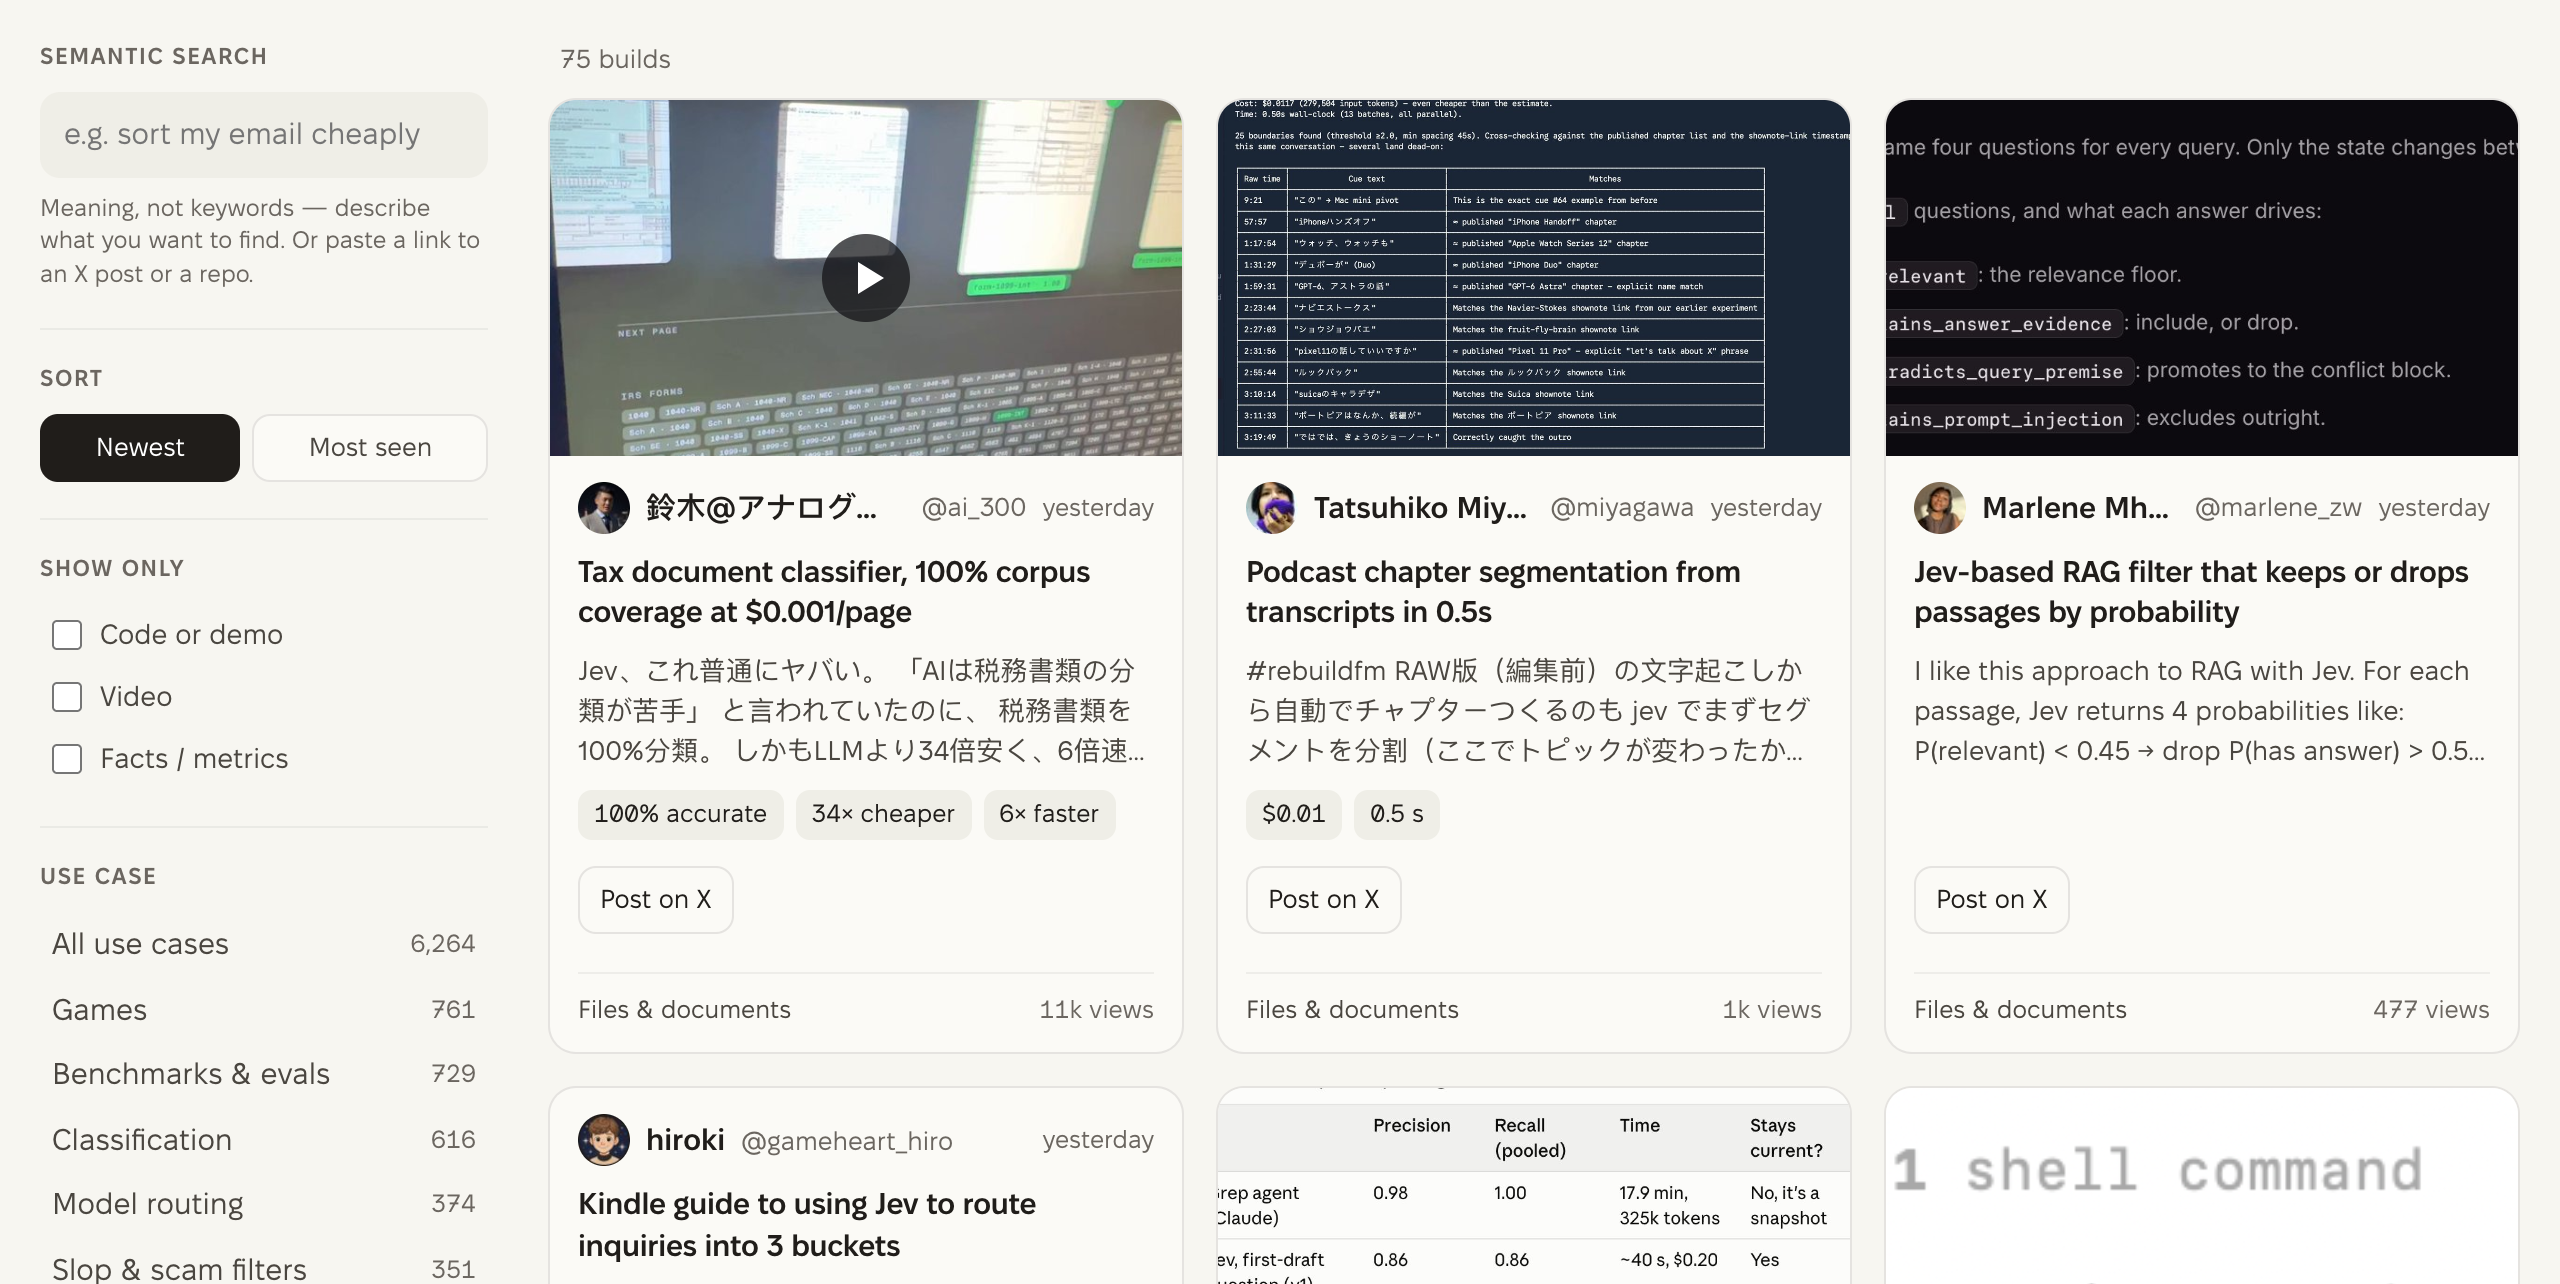Click the 11k views count

(x=1096, y=1010)
